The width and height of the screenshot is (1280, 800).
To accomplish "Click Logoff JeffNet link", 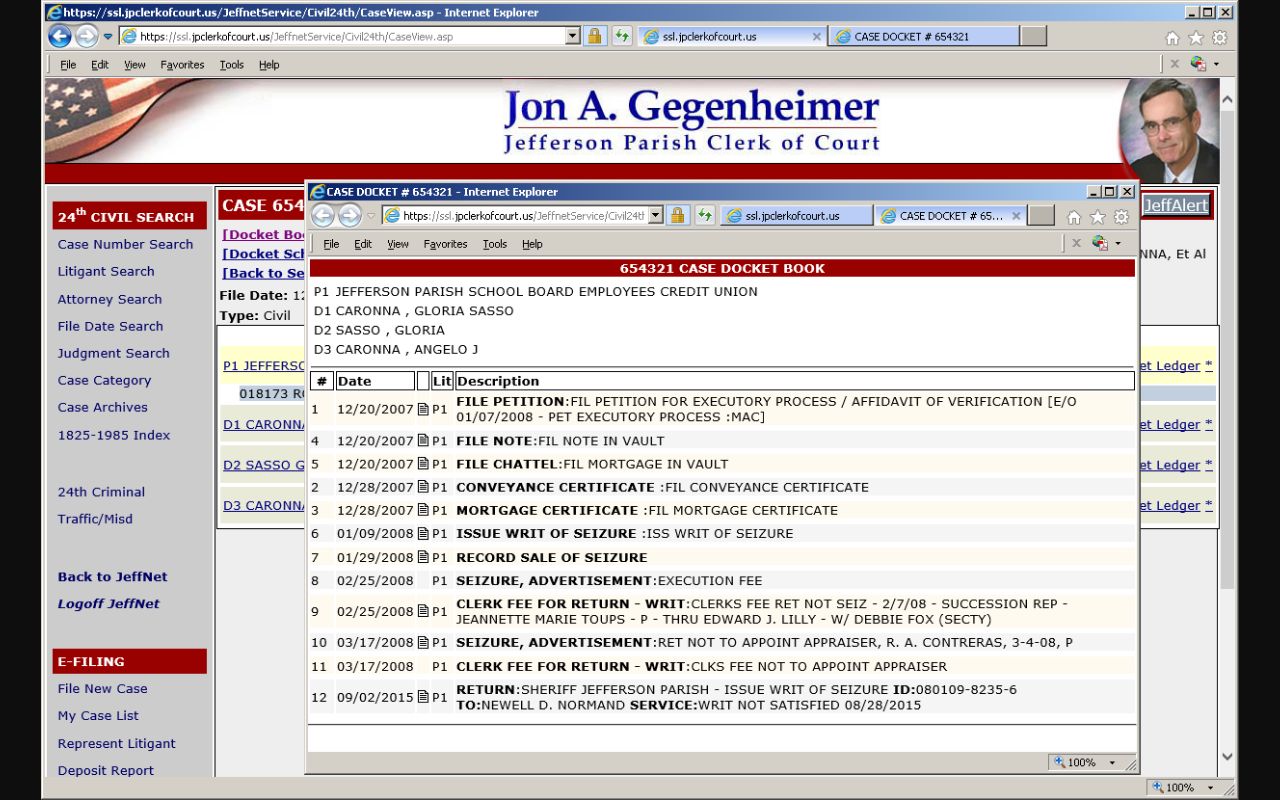I will [108, 604].
